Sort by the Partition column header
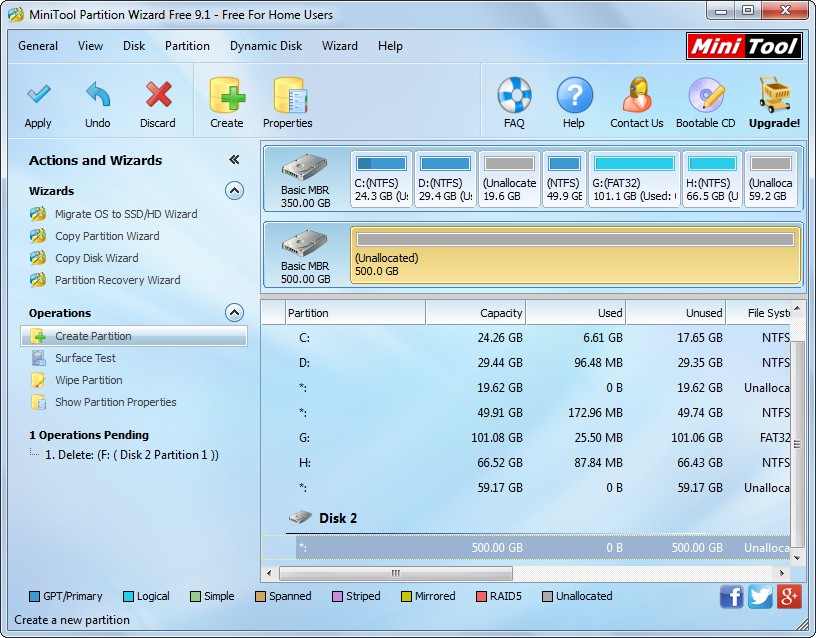This screenshot has height=638, width=816. (x=355, y=313)
